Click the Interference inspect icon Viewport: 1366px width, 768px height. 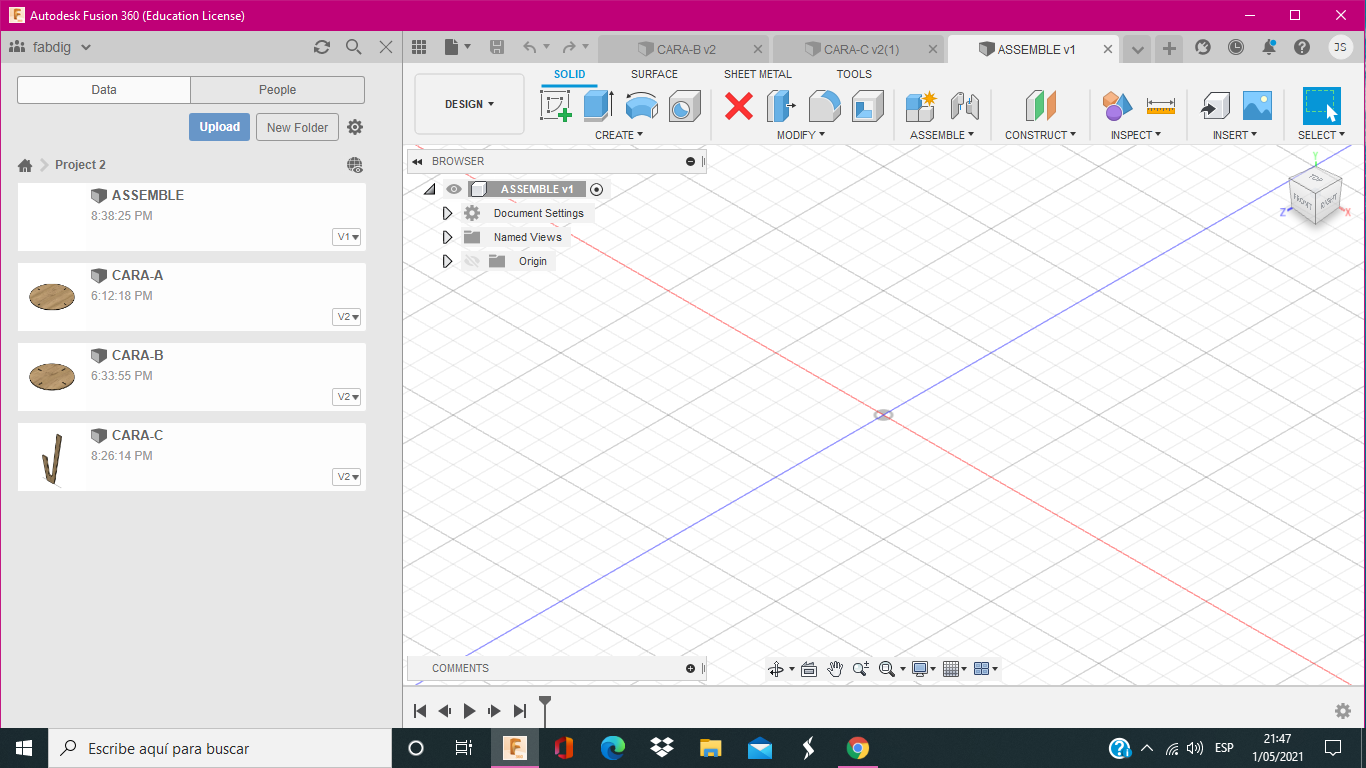coord(1117,105)
